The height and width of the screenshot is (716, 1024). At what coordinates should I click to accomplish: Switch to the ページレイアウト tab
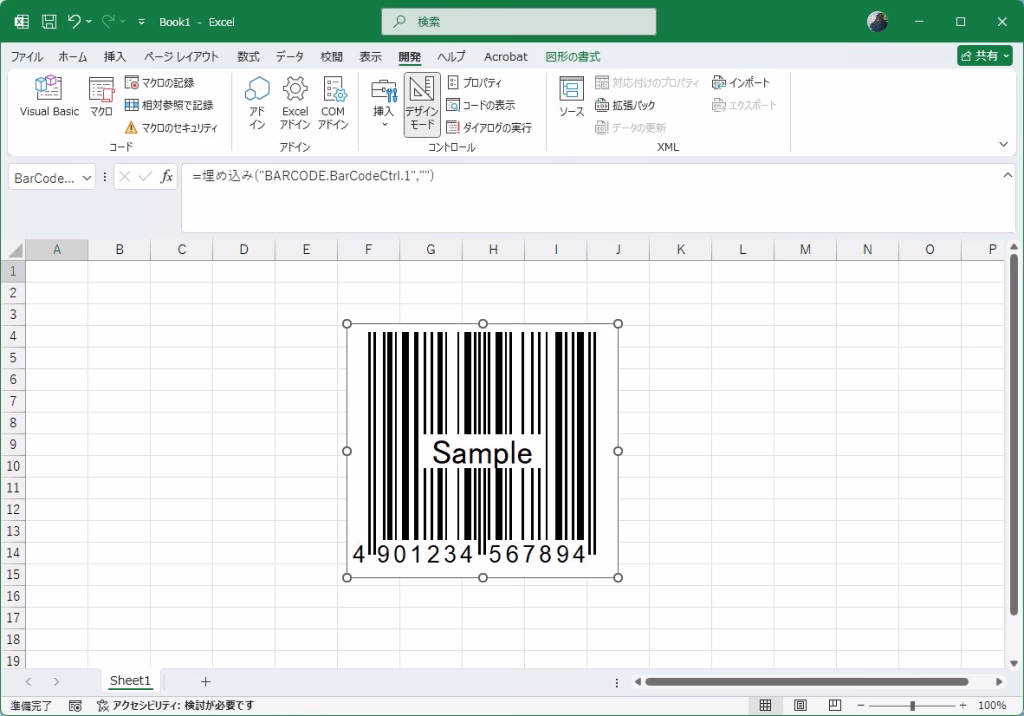pos(181,57)
